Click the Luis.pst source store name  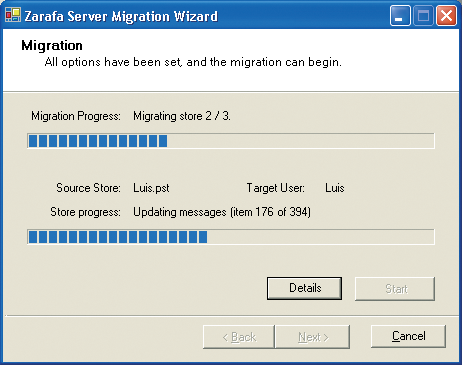pos(151,188)
